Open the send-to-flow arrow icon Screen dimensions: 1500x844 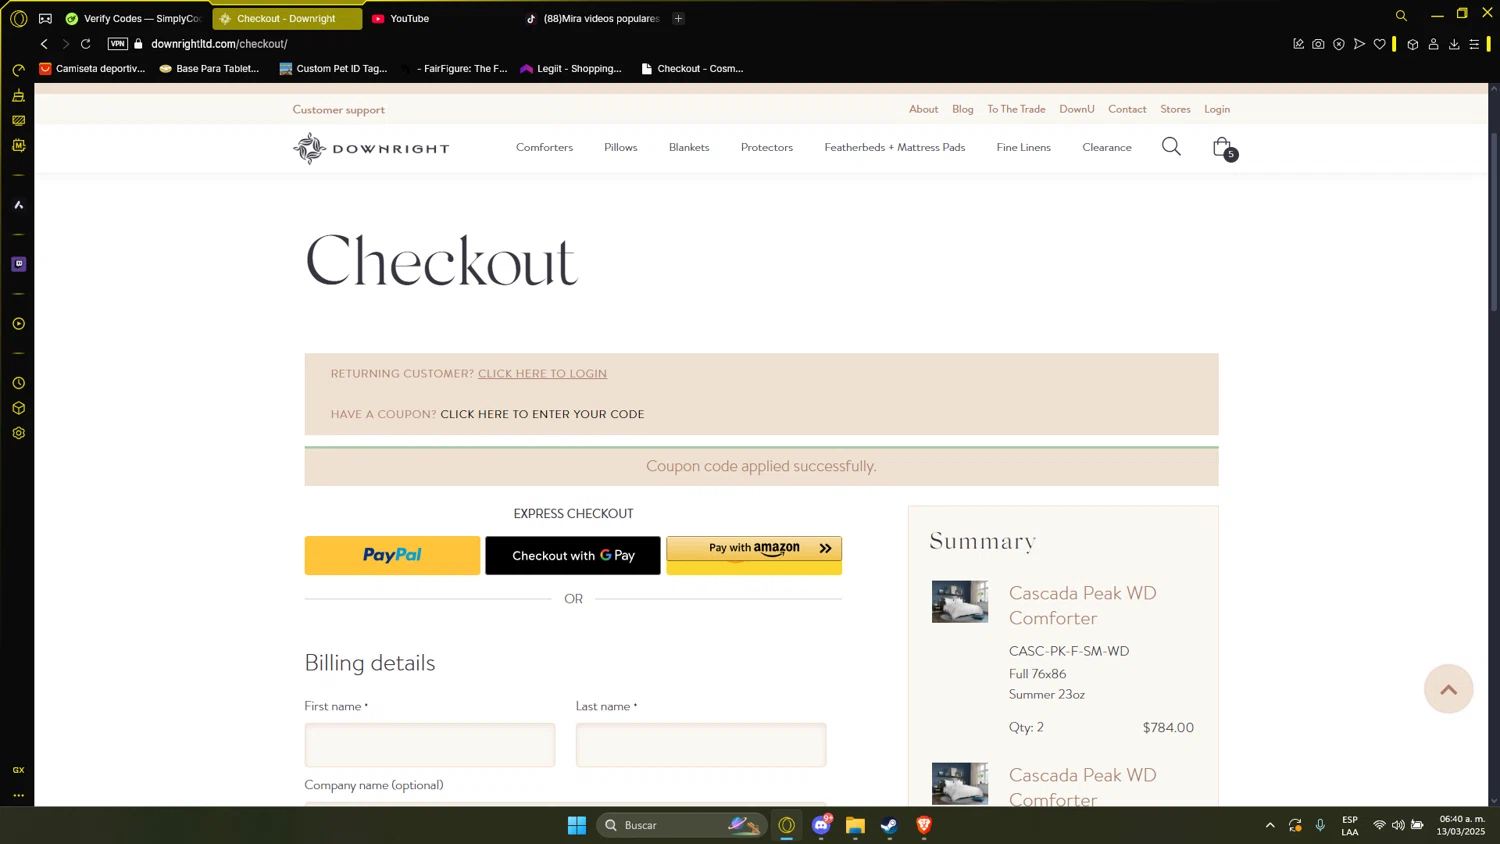point(1359,44)
